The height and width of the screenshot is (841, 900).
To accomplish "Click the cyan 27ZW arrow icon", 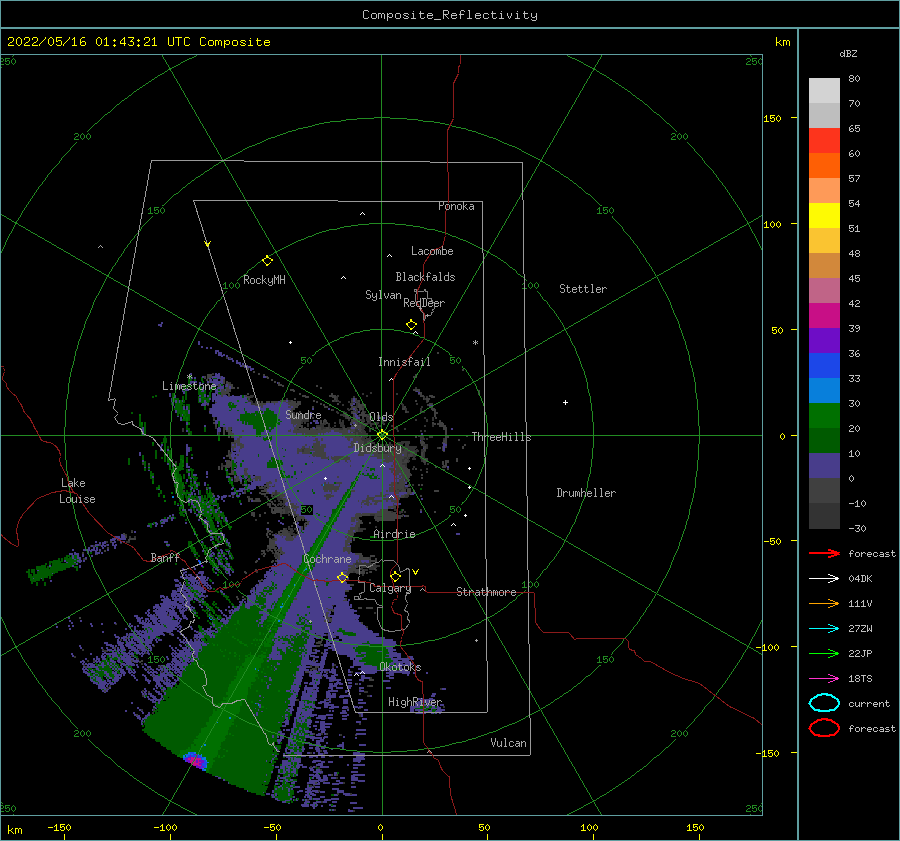I will pyautogui.click(x=824, y=629).
